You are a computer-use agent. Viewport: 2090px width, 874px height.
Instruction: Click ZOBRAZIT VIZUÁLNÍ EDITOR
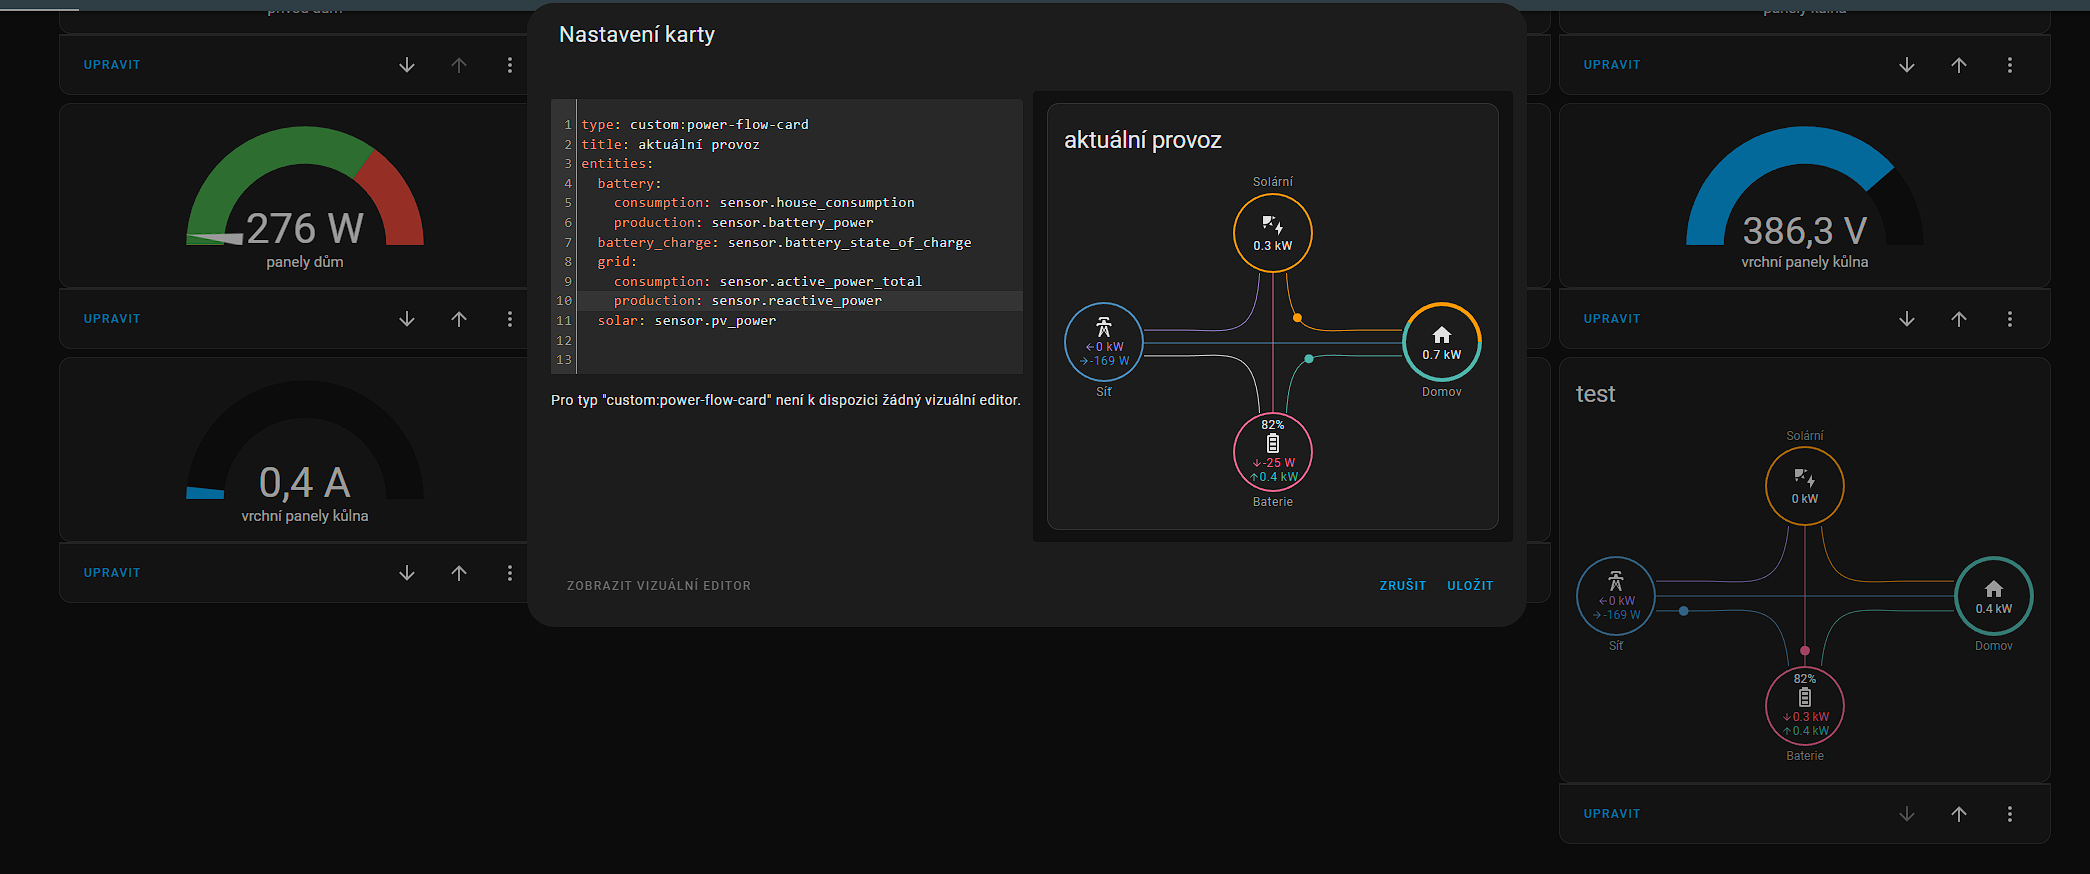coord(659,586)
